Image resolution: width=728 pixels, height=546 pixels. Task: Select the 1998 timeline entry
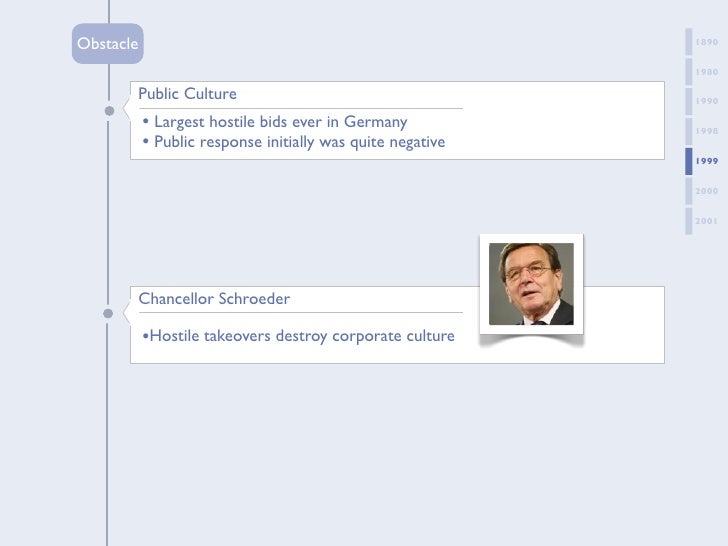pos(707,131)
